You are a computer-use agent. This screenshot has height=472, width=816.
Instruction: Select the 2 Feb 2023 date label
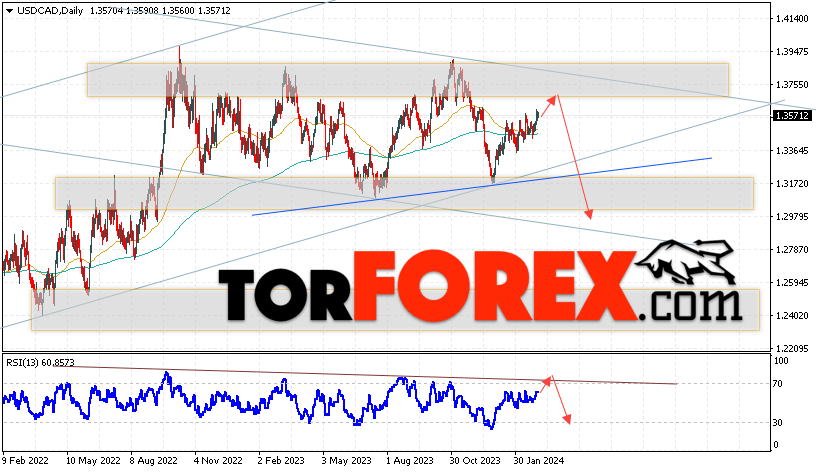click(x=281, y=461)
